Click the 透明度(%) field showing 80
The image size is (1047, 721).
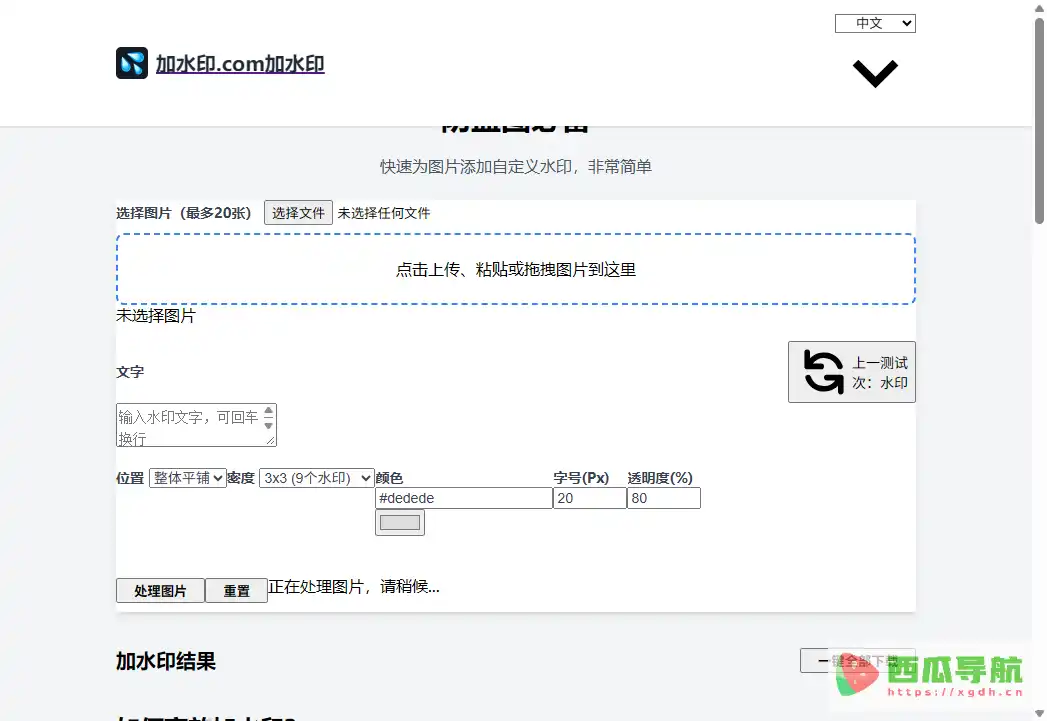[x=664, y=498]
